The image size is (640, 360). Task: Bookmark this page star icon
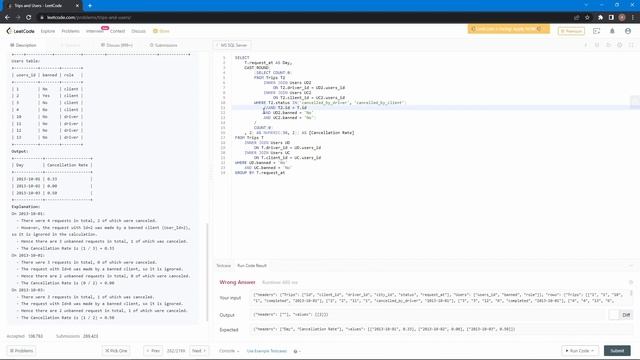pos(587,18)
